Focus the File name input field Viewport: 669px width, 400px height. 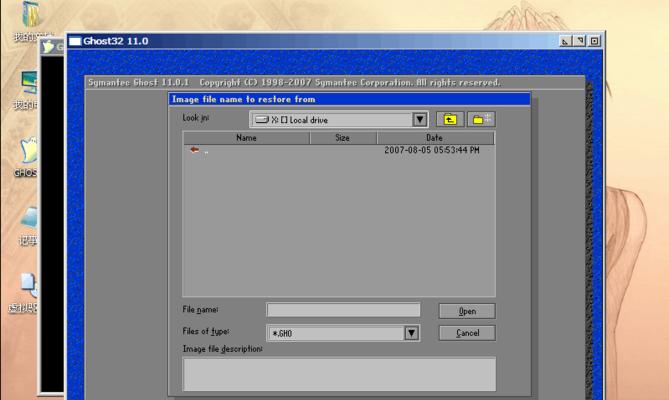343,310
